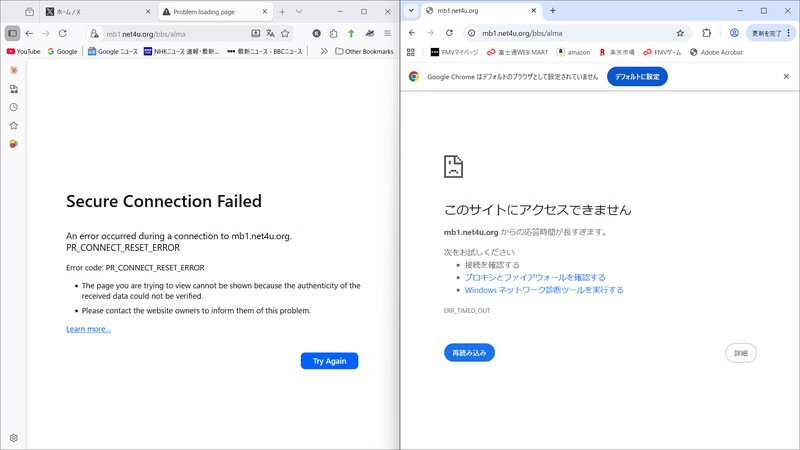800x450 pixels.
Task: Open YouTube bookmark in Firefox toolbar
Action: (23, 51)
